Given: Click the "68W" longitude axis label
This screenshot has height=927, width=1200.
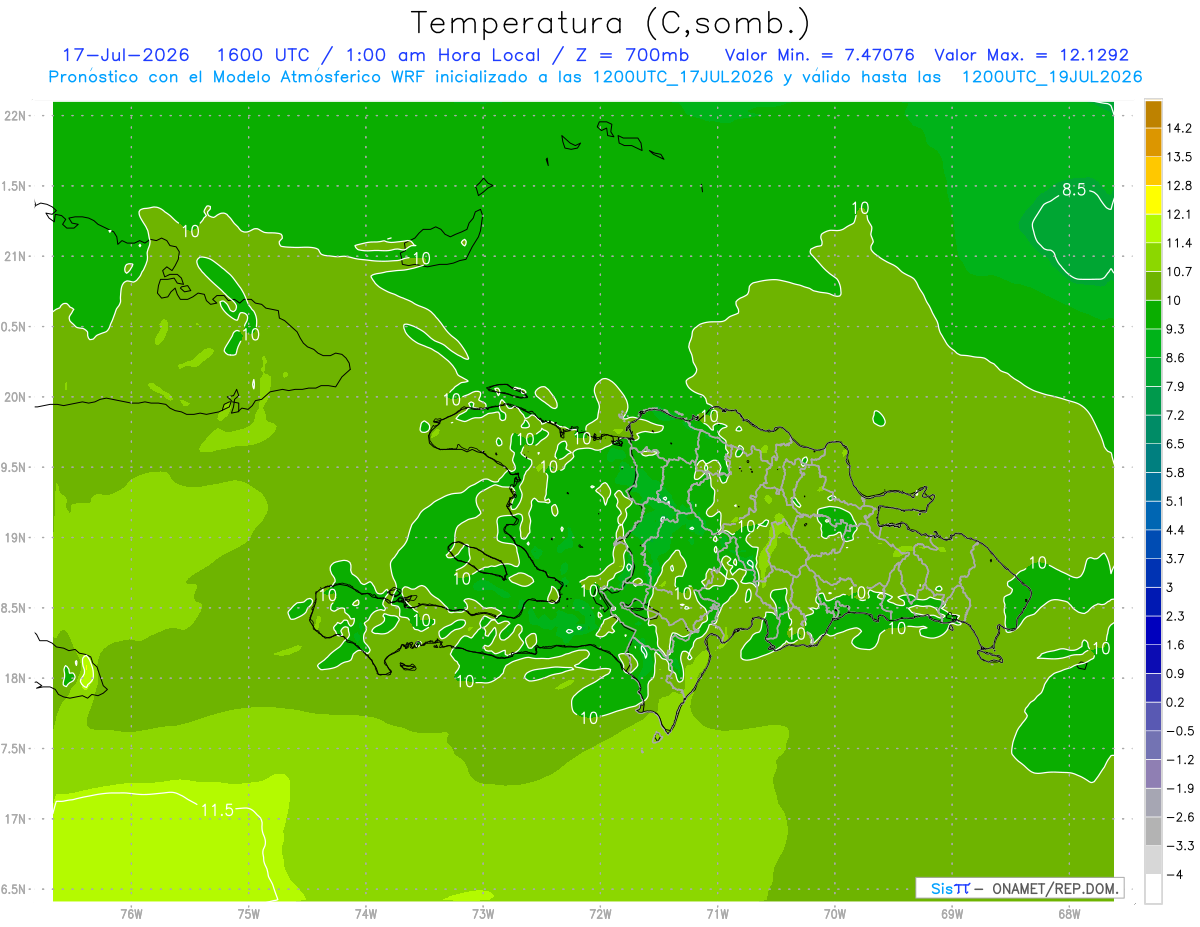Looking at the screenshot, I should click(1069, 913).
